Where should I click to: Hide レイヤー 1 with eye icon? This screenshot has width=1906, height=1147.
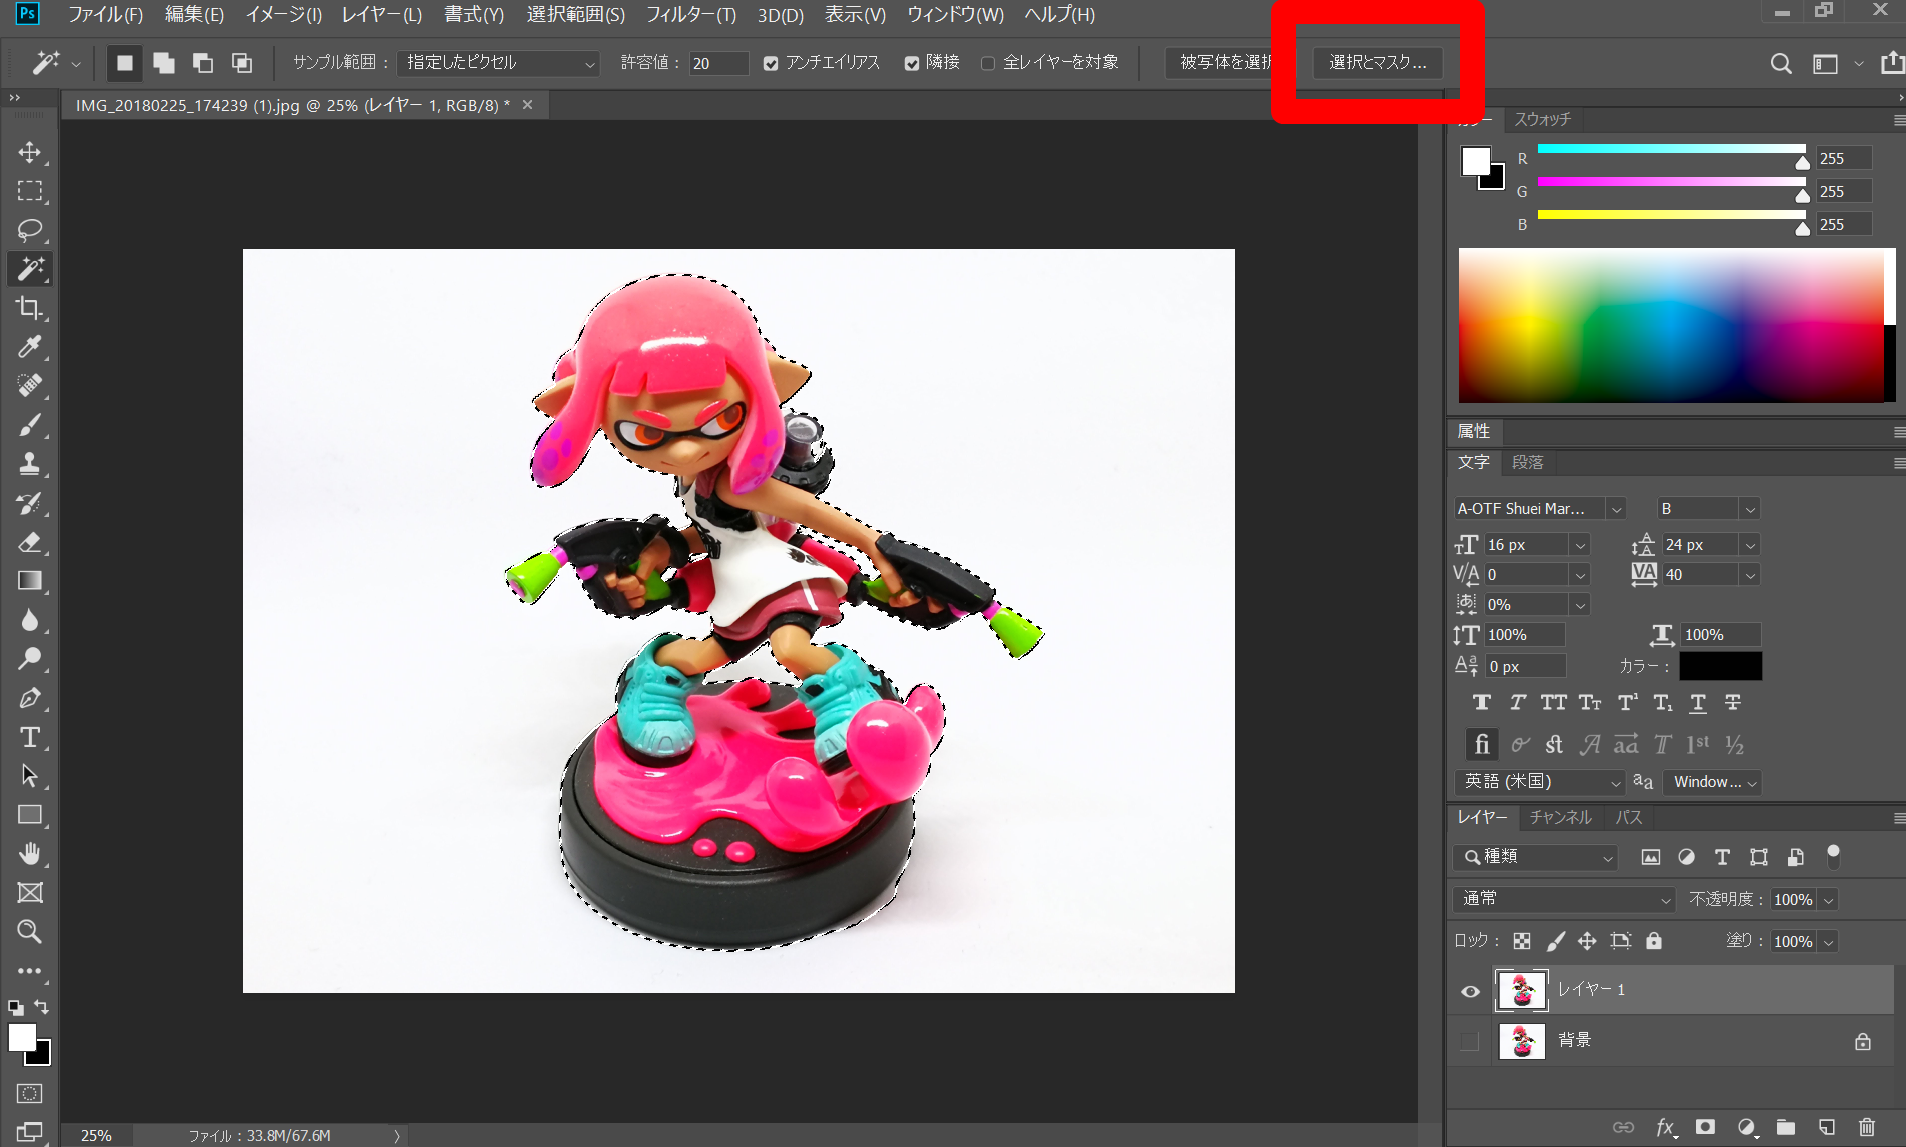pyautogui.click(x=1470, y=991)
